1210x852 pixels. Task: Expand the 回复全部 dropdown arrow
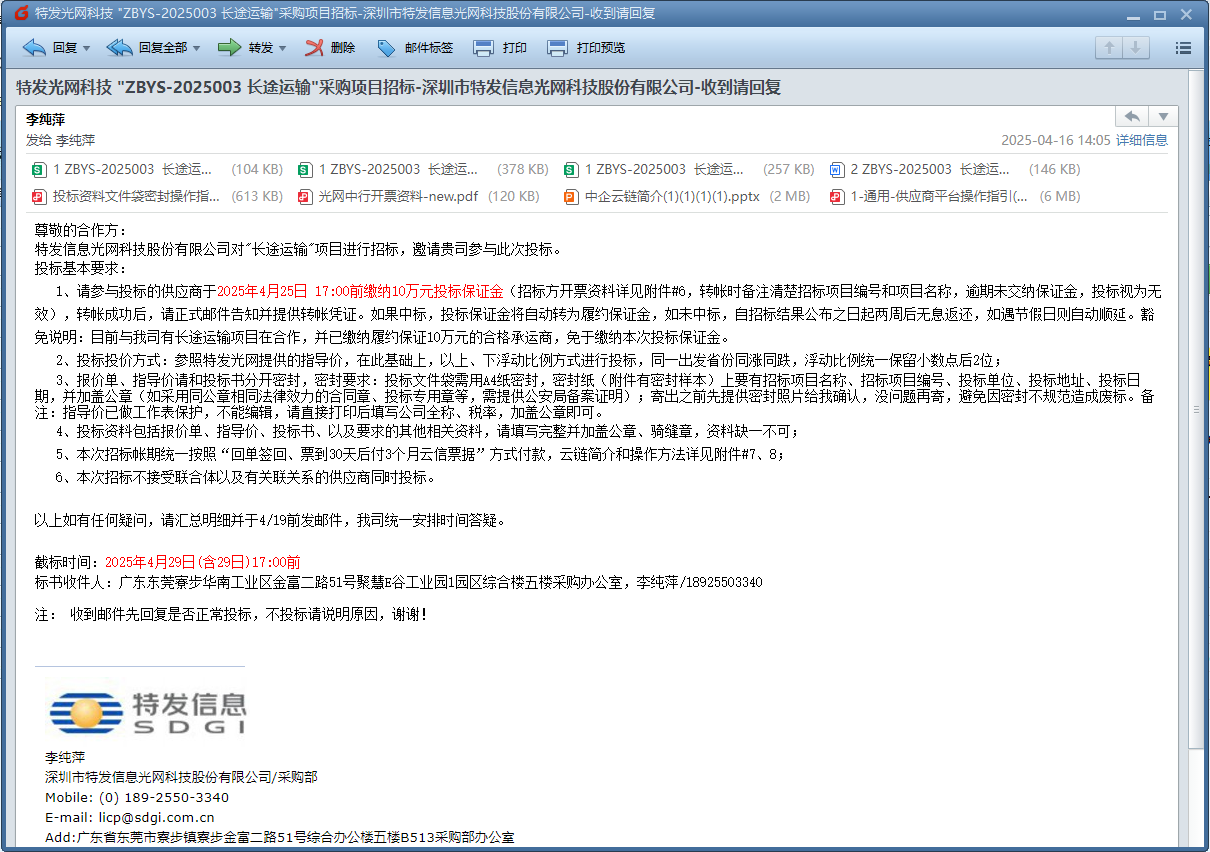[196, 48]
